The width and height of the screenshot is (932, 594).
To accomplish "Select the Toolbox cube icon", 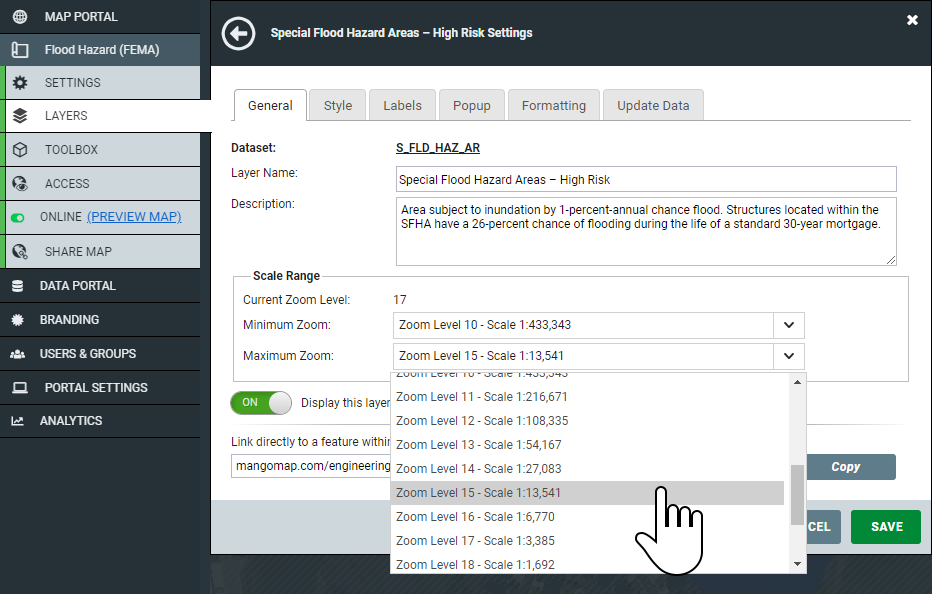I will point(20,150).
